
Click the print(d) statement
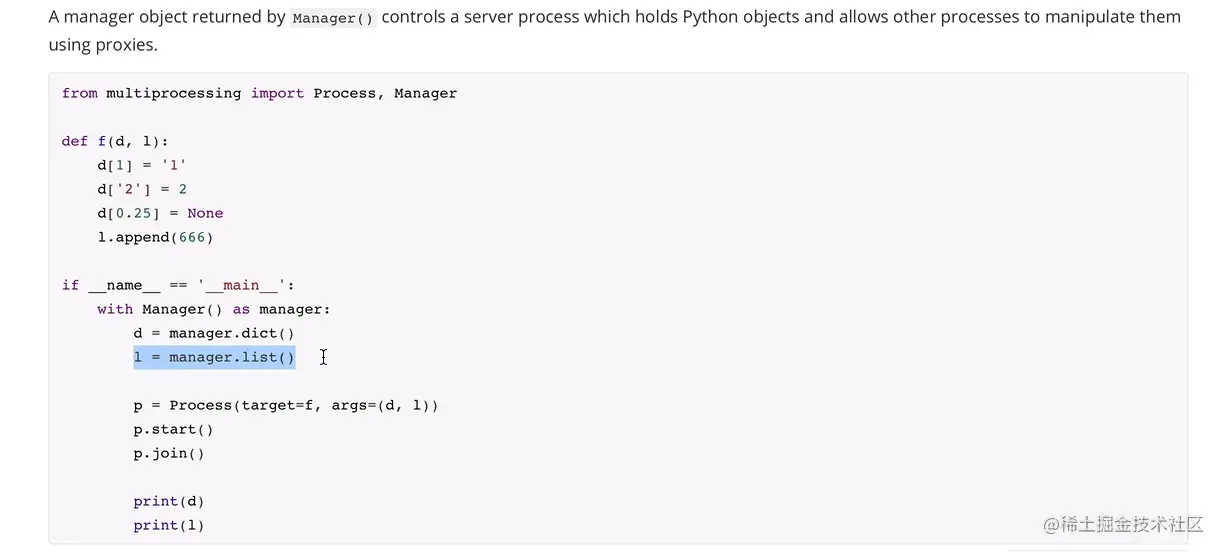169,501
